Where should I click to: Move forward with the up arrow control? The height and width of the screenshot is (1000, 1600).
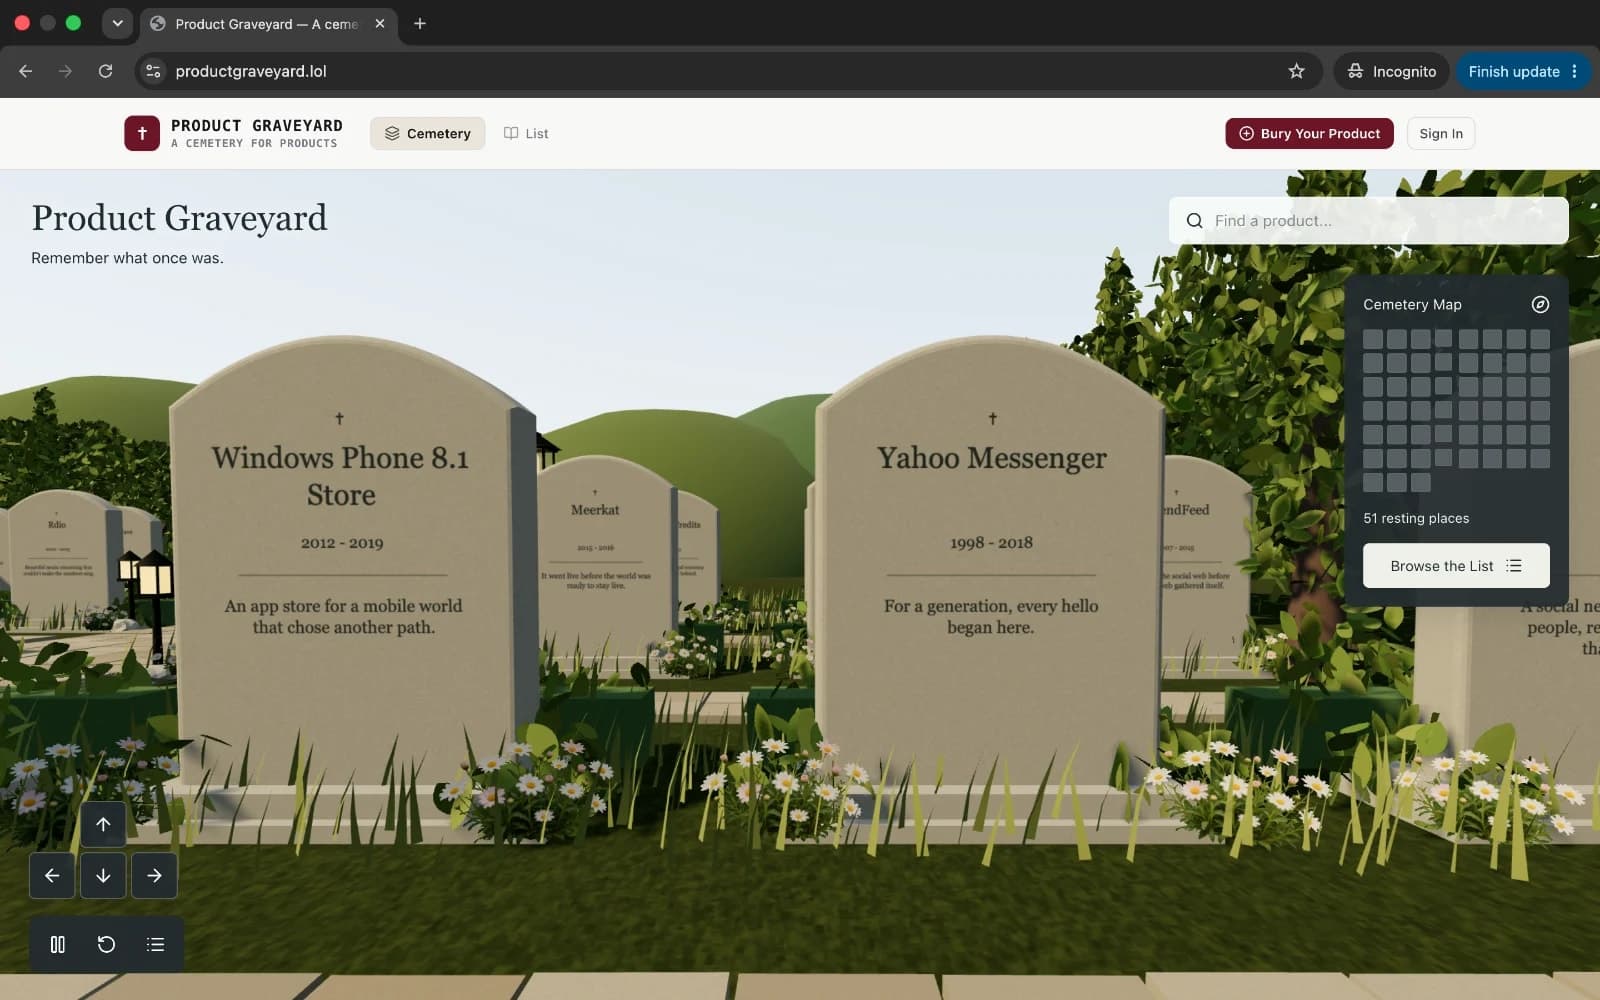point(103,824)
